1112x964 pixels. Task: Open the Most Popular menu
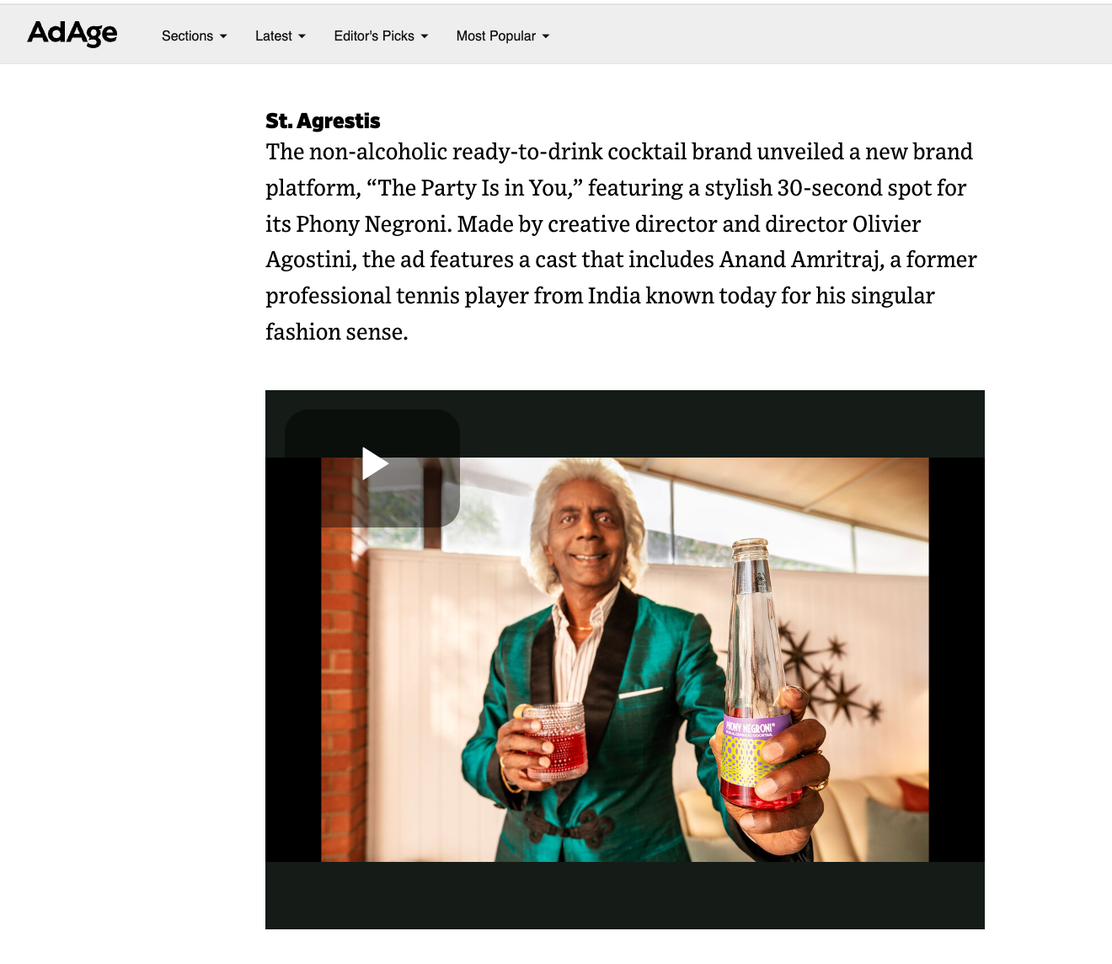(503, 36)
